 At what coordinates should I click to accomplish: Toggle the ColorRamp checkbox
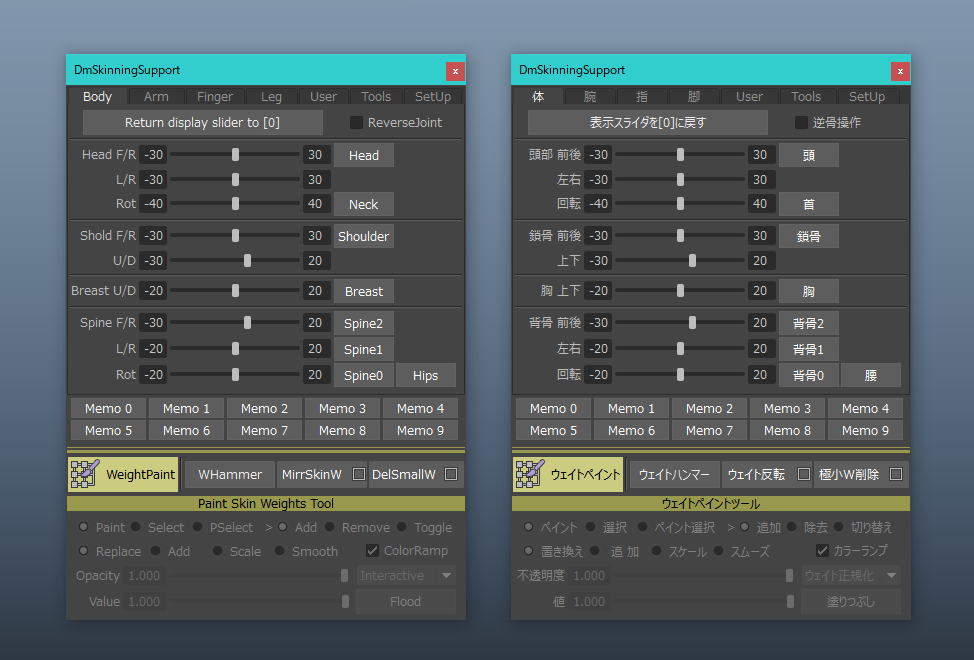coord(372,550)
